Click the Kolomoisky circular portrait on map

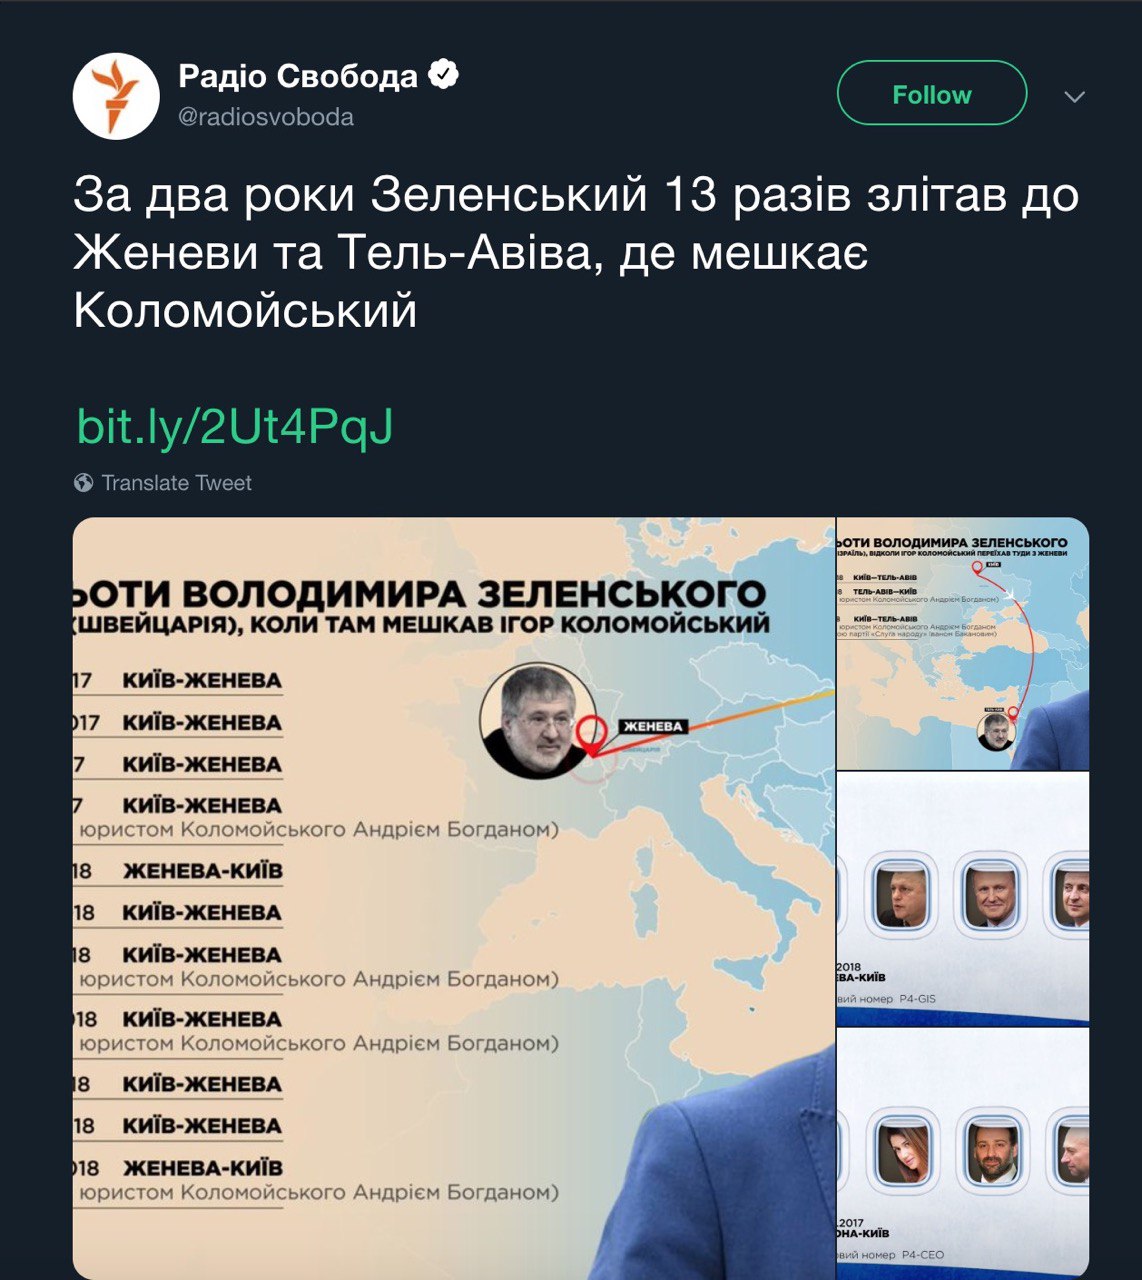537,721
